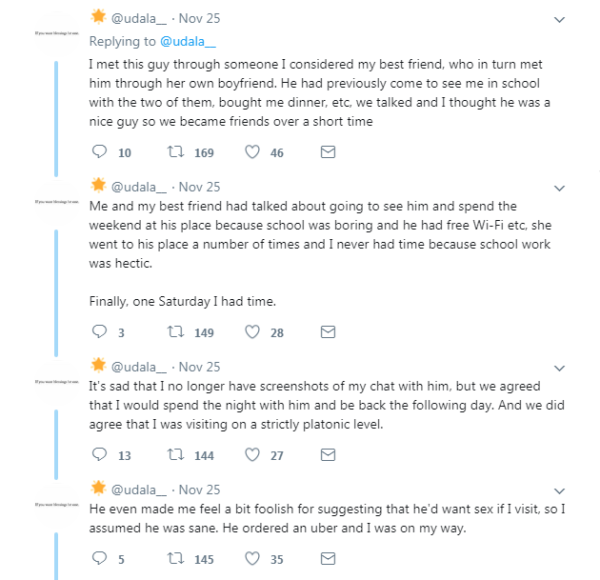This screenshot has height=580, width=600.
Task: Reply to the tweet with 3 replies
Action: (99, 332)
